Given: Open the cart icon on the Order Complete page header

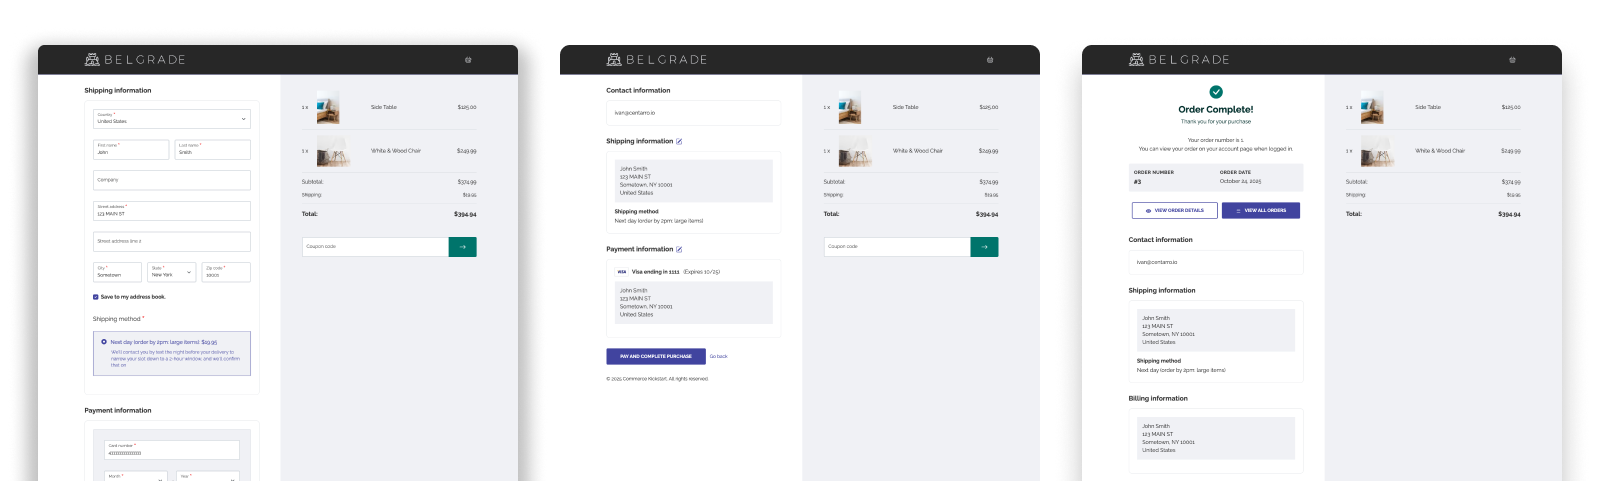Looking at the screenshot, I should 1512,60.
